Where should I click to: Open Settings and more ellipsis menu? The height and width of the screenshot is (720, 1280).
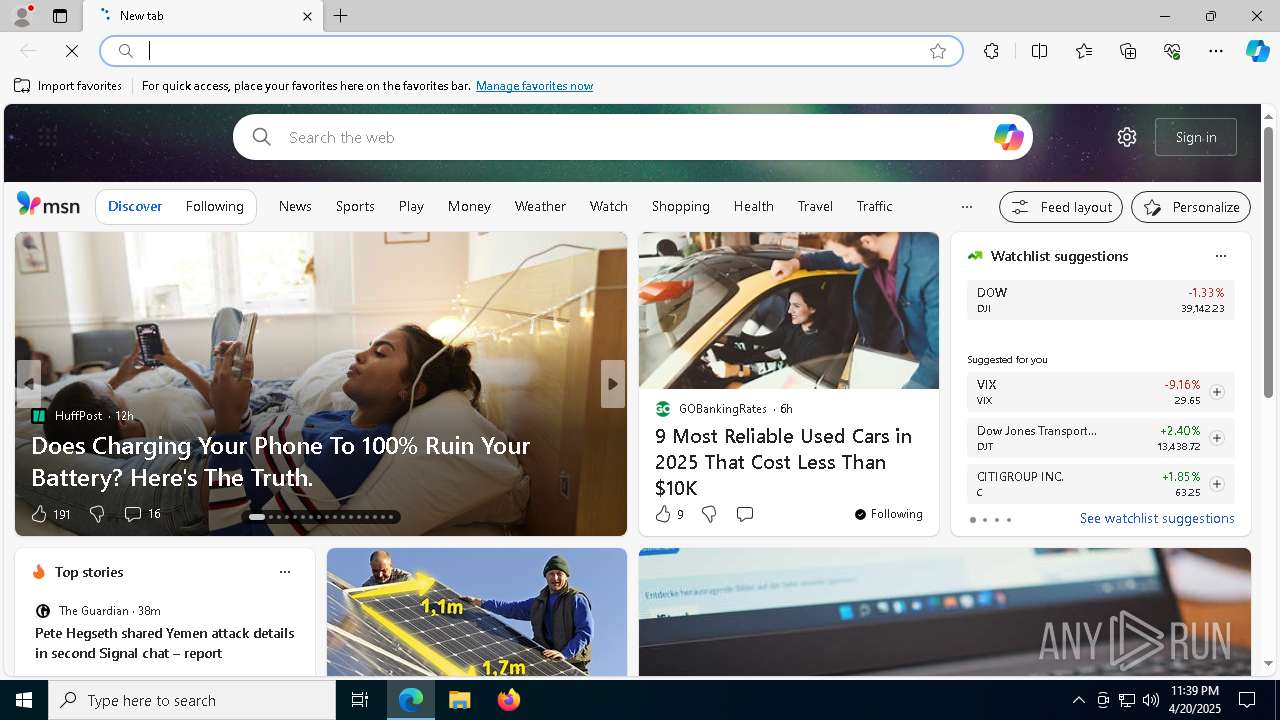[x=1216, y=51]
